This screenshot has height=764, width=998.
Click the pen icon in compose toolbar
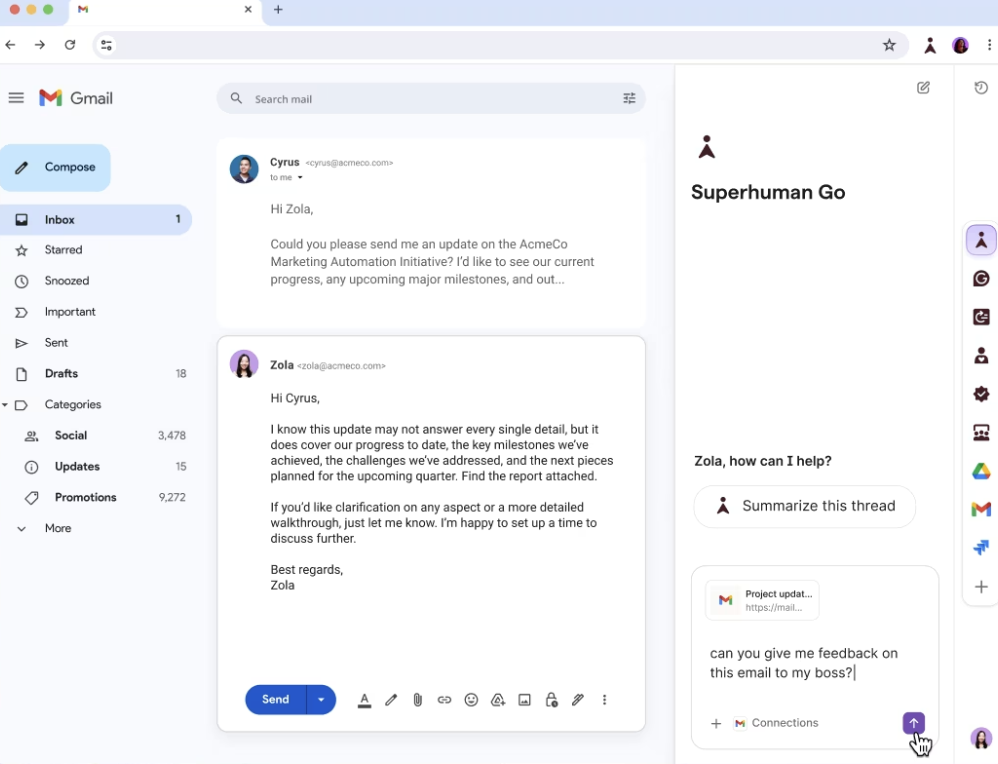point(391,700)
